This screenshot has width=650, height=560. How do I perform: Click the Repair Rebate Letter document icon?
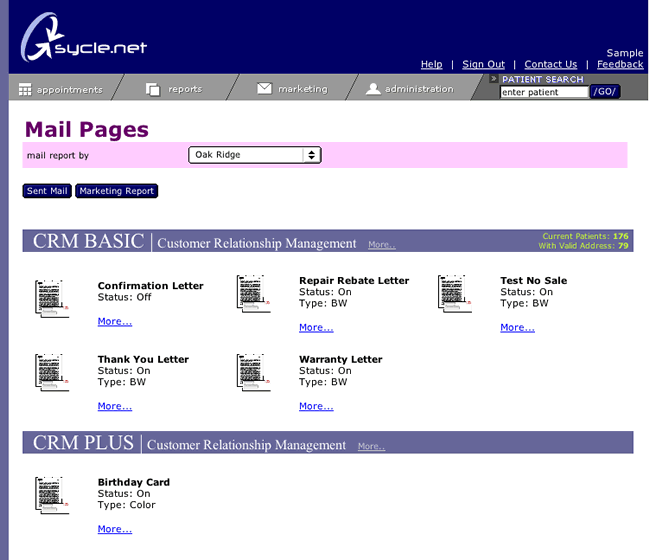coord(253,294)
